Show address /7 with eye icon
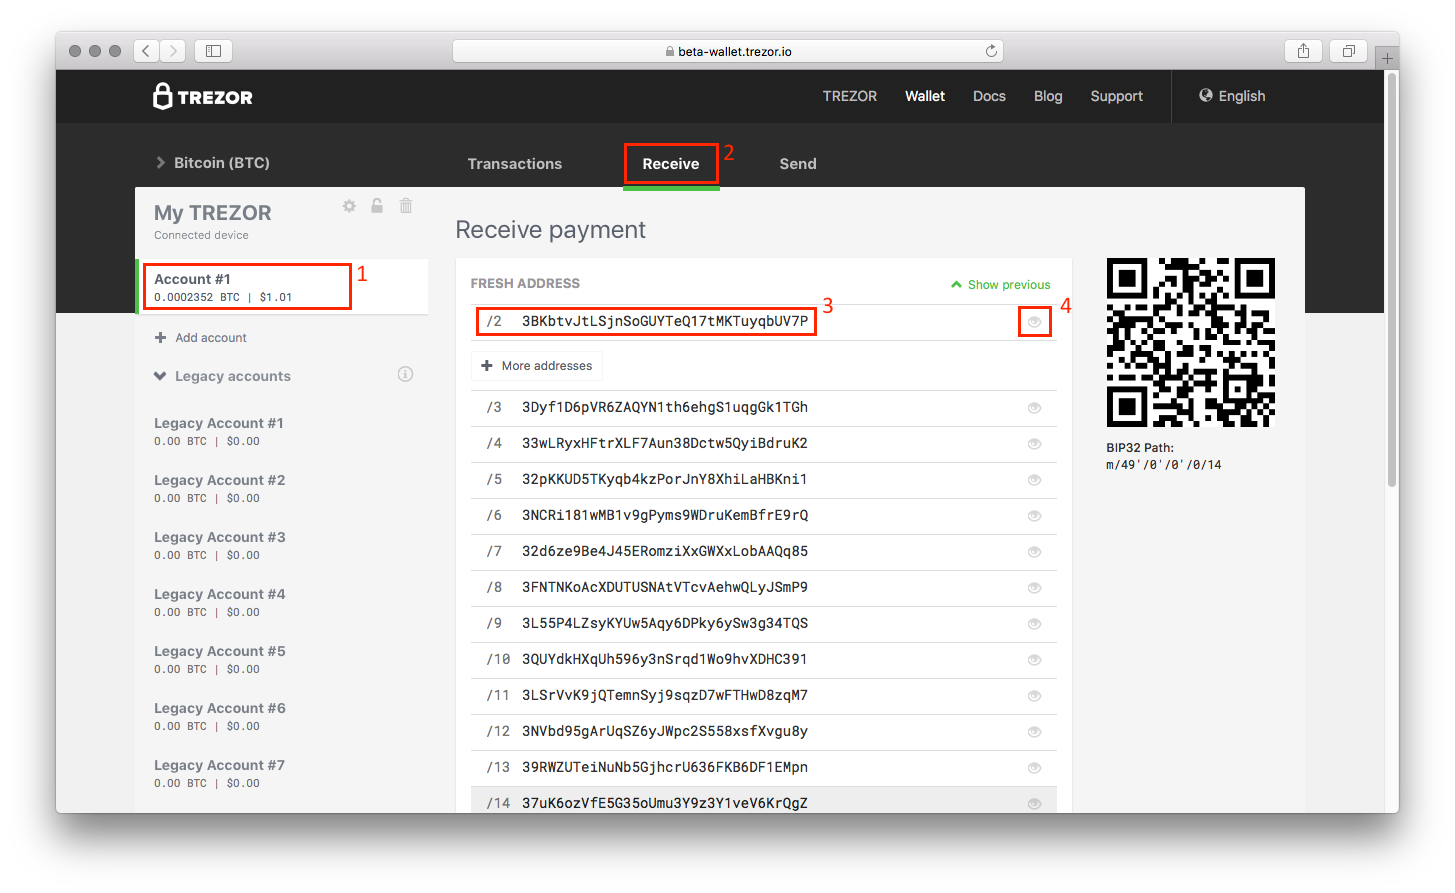 coord(1034,552)
